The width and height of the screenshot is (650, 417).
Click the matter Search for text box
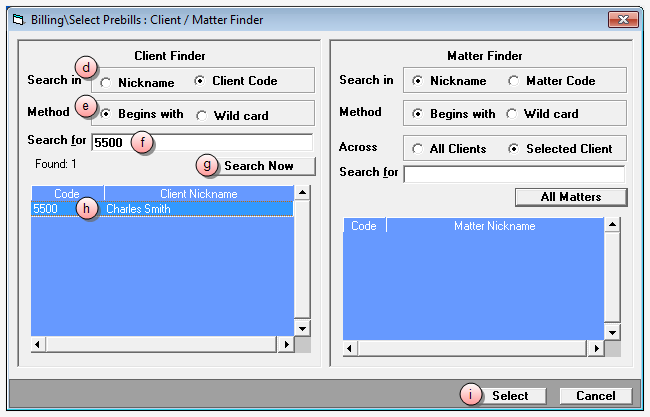(513, 174)
